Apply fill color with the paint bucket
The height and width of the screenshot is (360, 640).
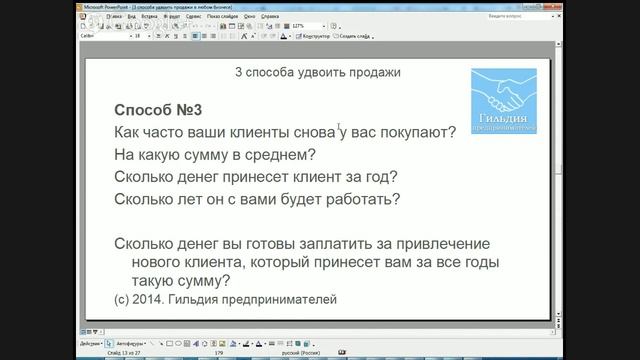click(233, 344)
